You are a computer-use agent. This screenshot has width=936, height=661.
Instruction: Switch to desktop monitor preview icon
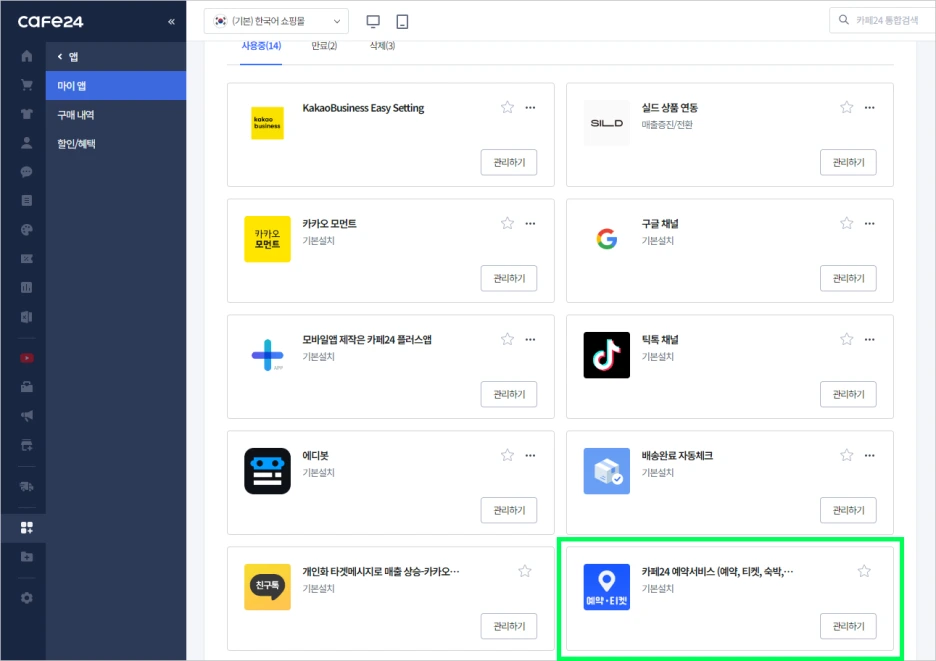coord(373,21)
